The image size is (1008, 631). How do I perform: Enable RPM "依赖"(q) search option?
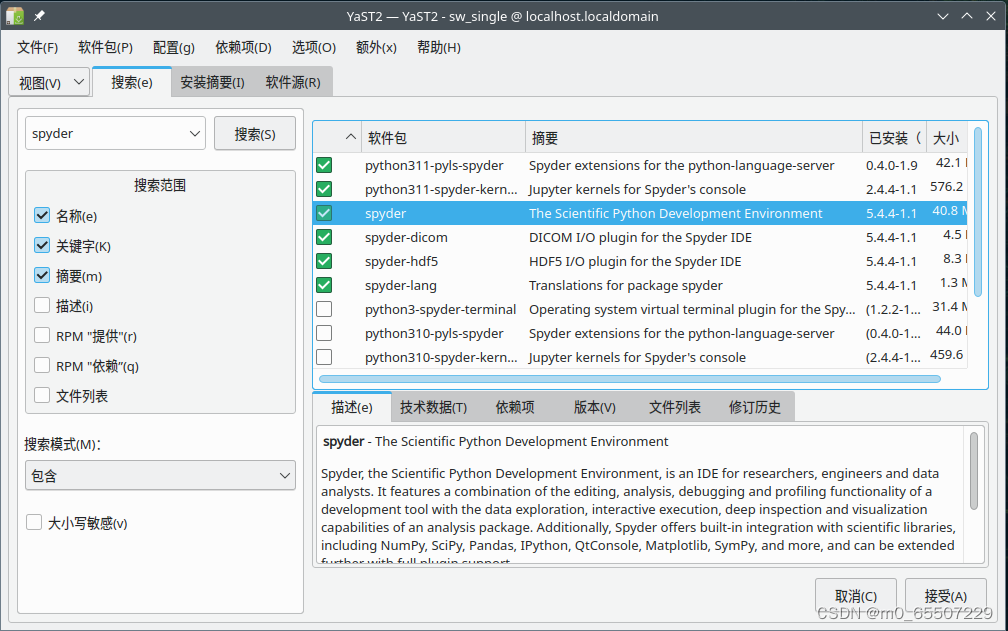[x=42, y=366]
